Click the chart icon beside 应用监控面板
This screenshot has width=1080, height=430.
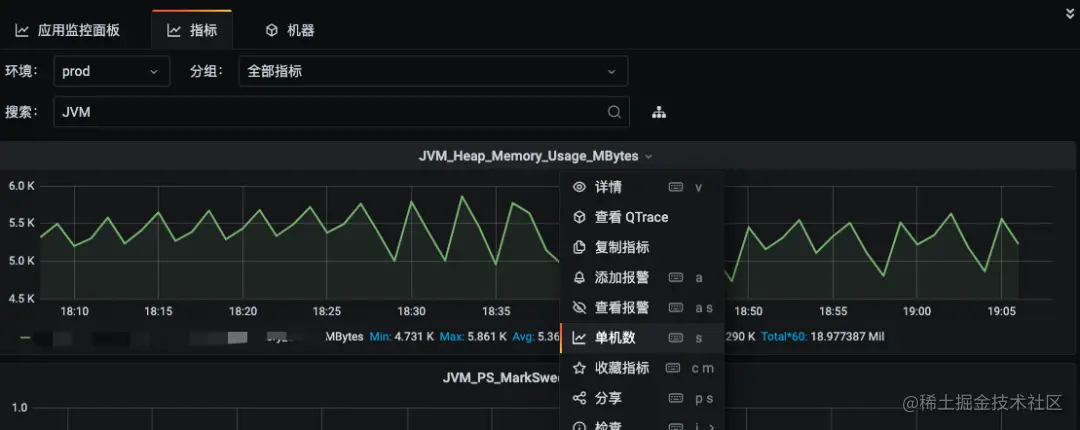point(22,30)
